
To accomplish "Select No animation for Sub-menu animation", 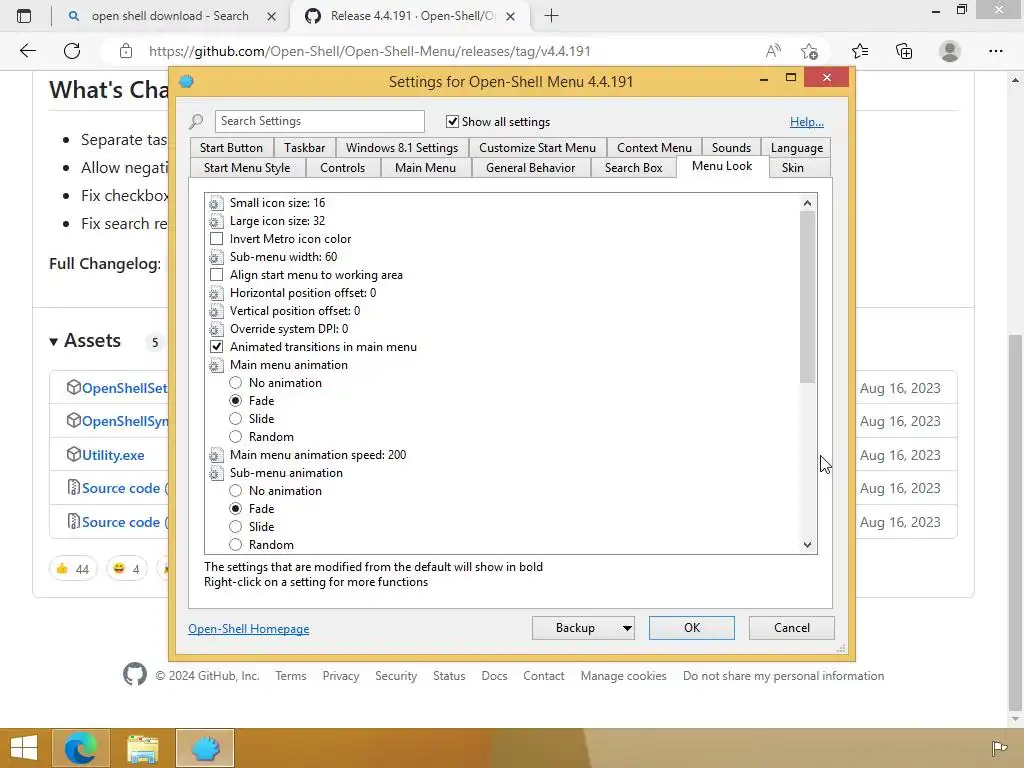I will coord(236,491).
